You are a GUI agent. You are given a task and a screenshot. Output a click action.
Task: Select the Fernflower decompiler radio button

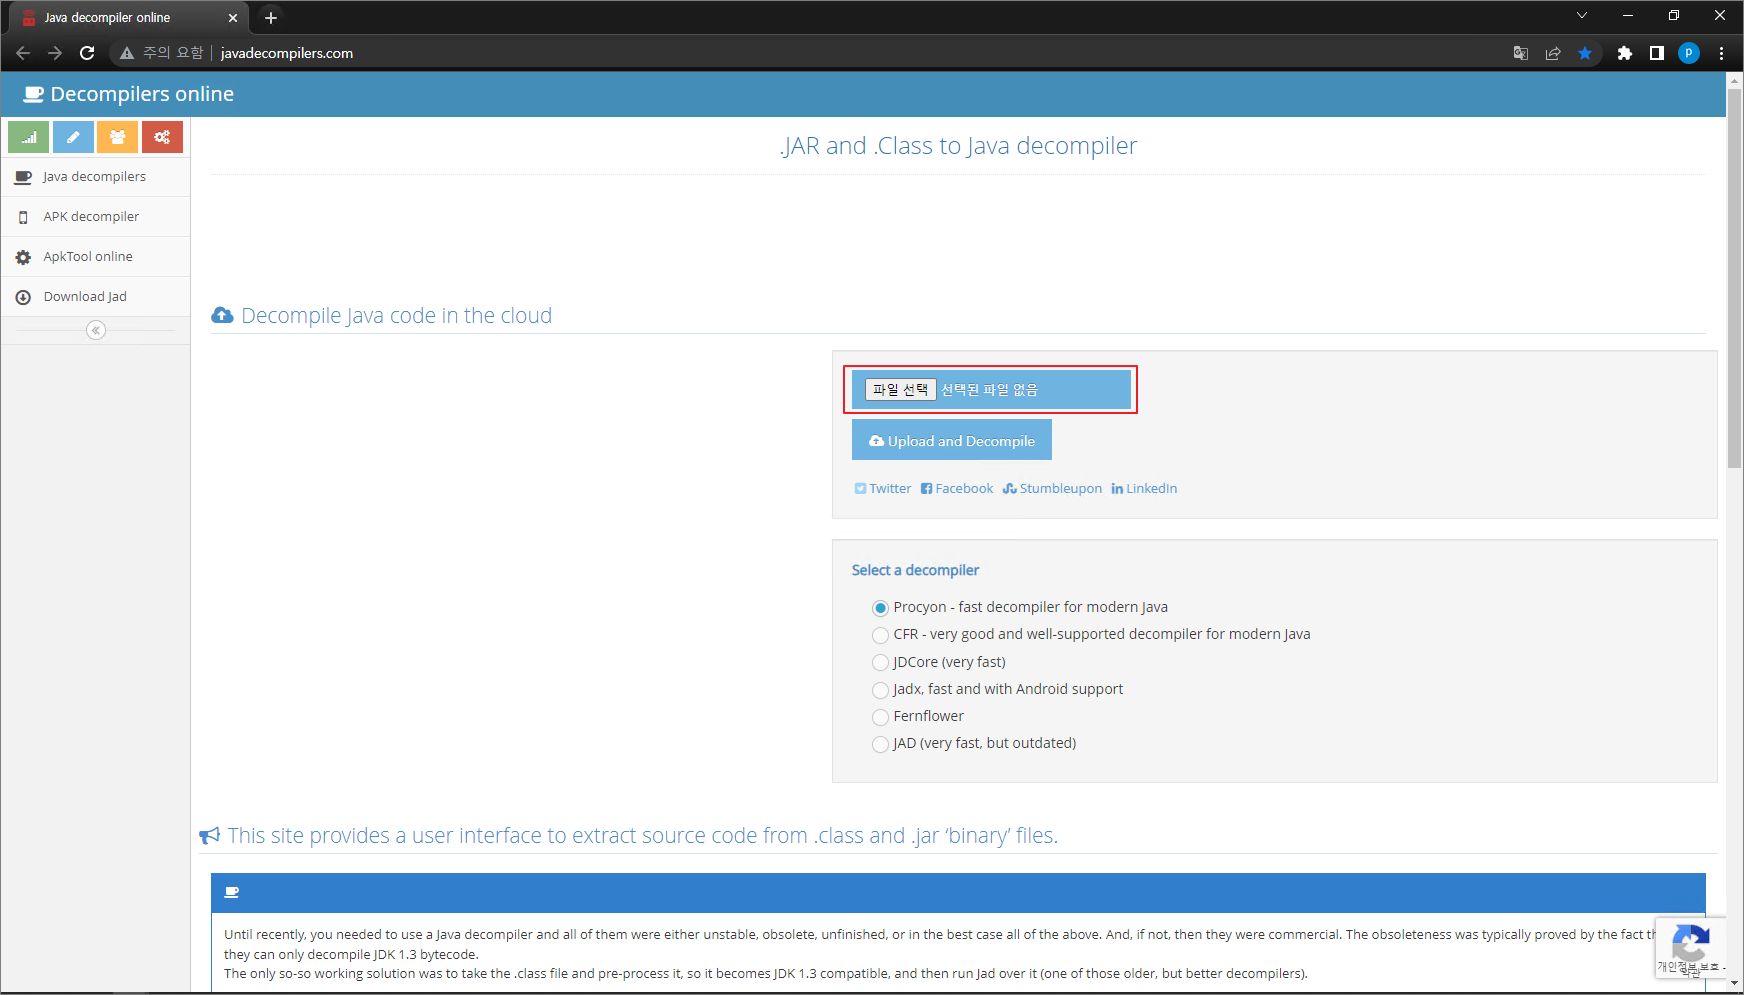(x=881, y=717)
